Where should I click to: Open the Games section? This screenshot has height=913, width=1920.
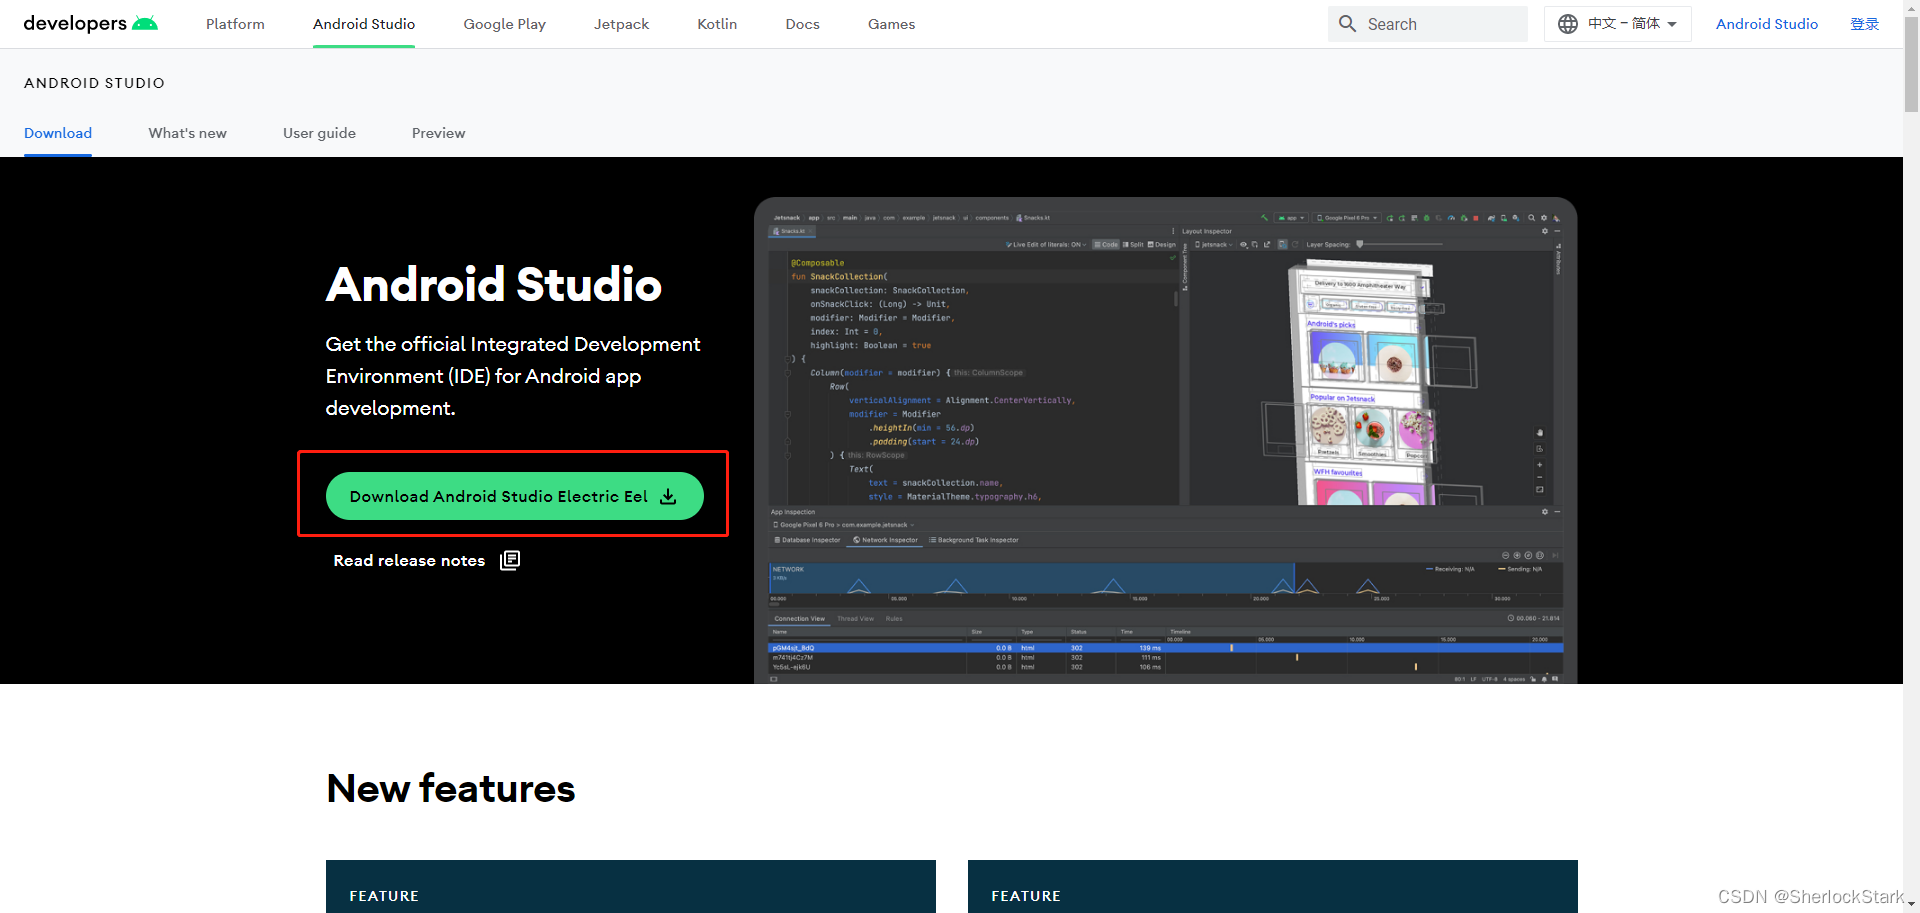(891, 24)
